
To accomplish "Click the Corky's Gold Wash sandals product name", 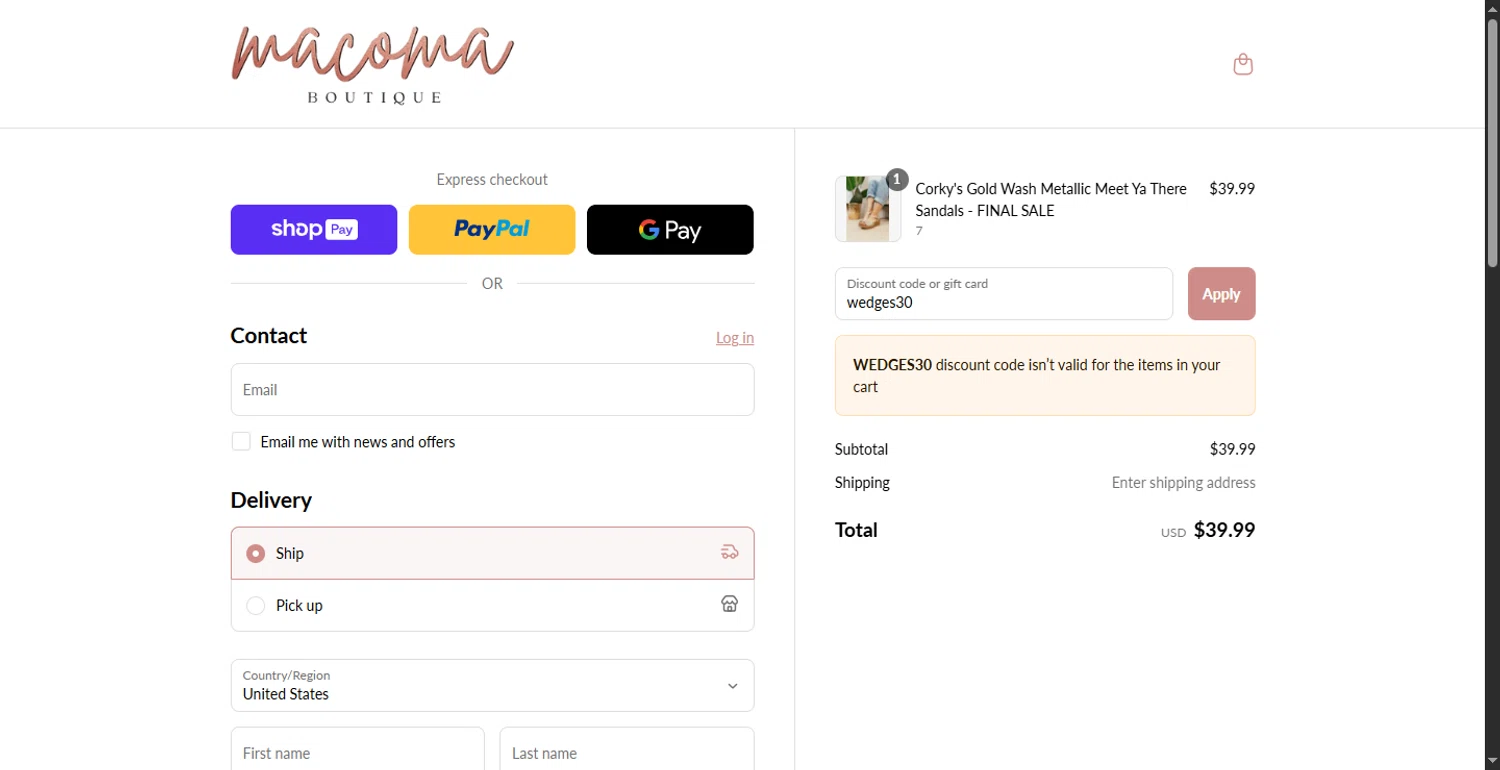I will tap(1051, 199).
